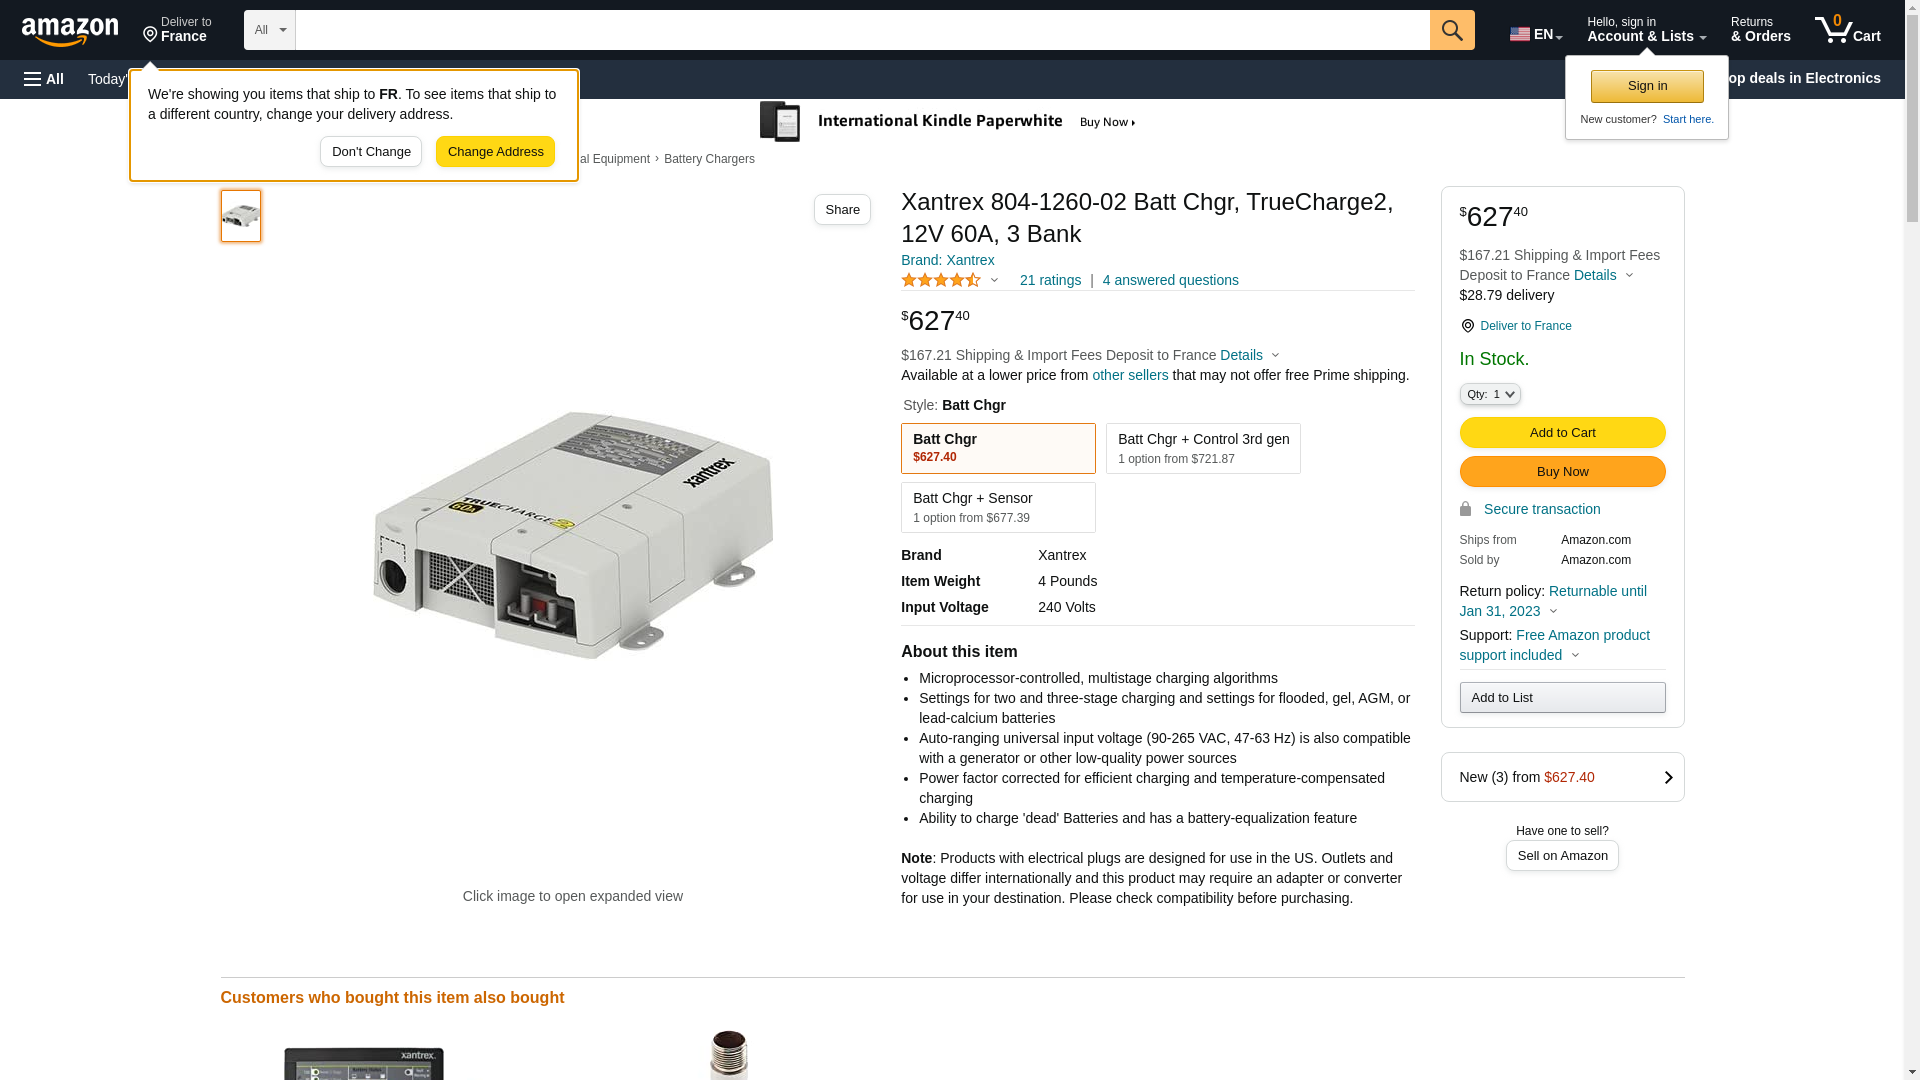
Task: Click the Deliver to France location icon
Action: (x=1467, y=326)
